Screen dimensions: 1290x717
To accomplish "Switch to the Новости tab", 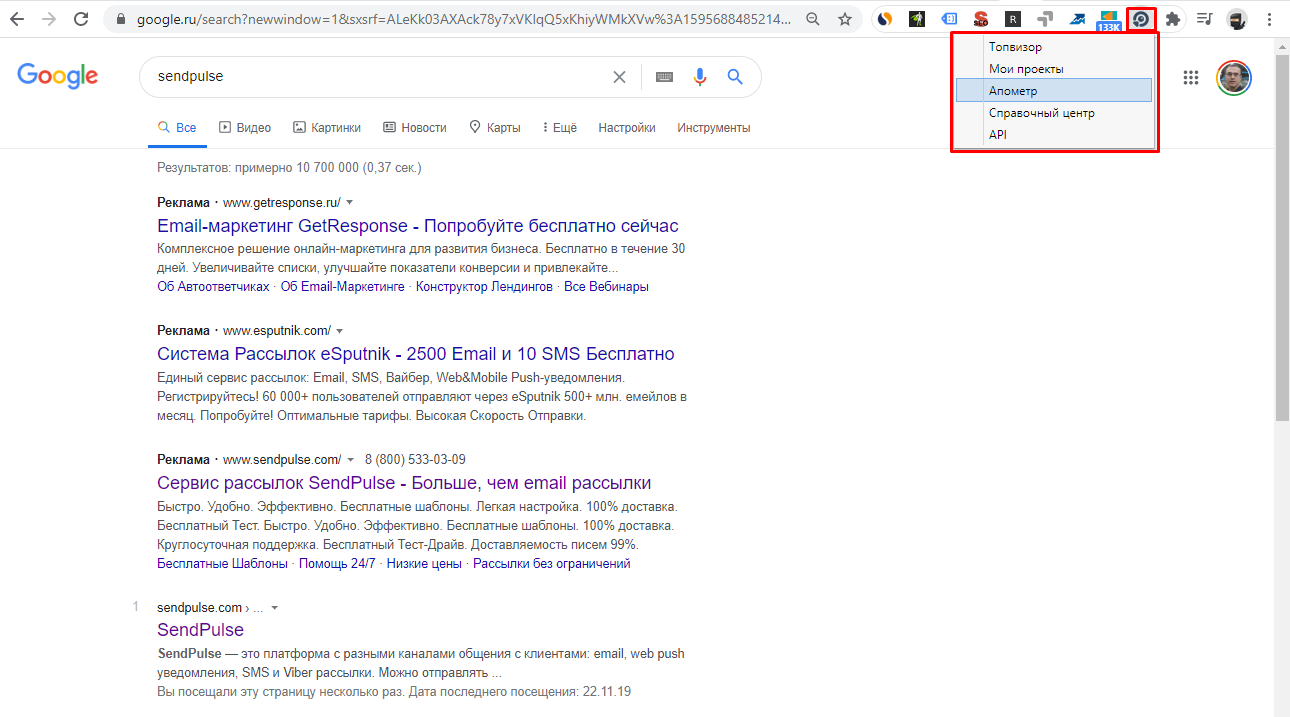I will [x=415, y=128].
